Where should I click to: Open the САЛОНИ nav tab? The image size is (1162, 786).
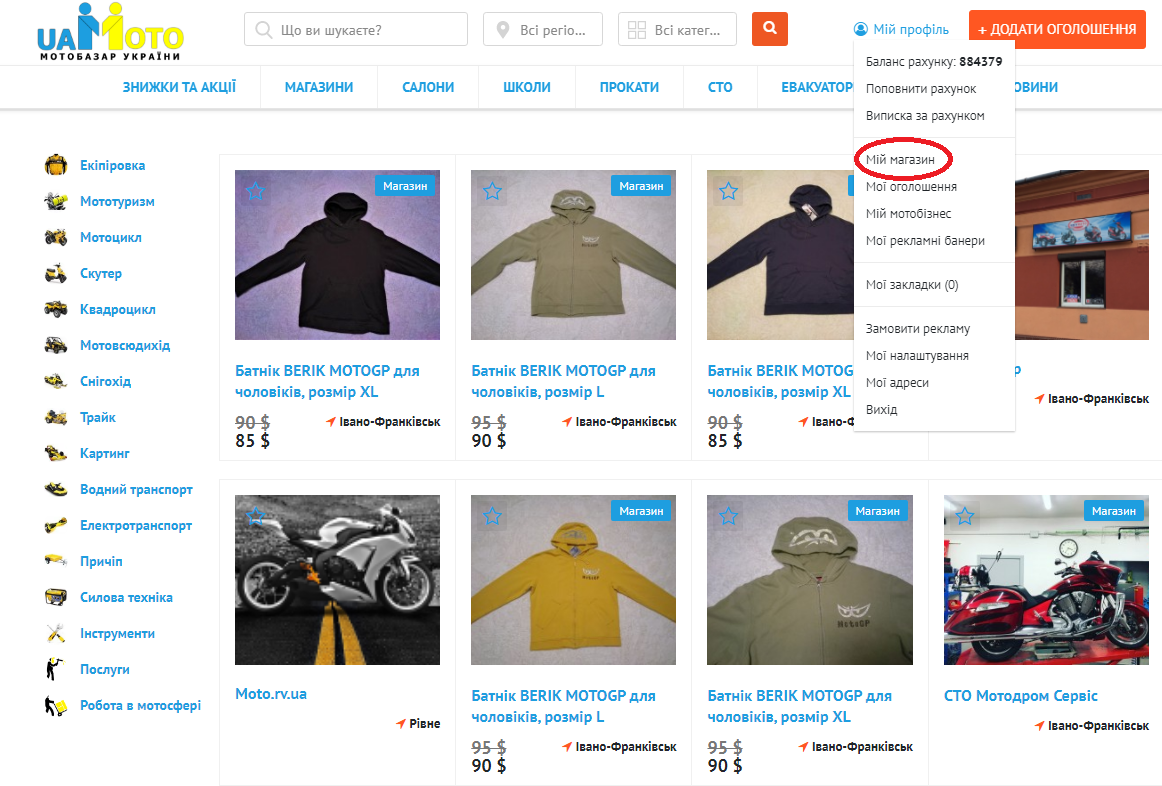click(428, 87)
